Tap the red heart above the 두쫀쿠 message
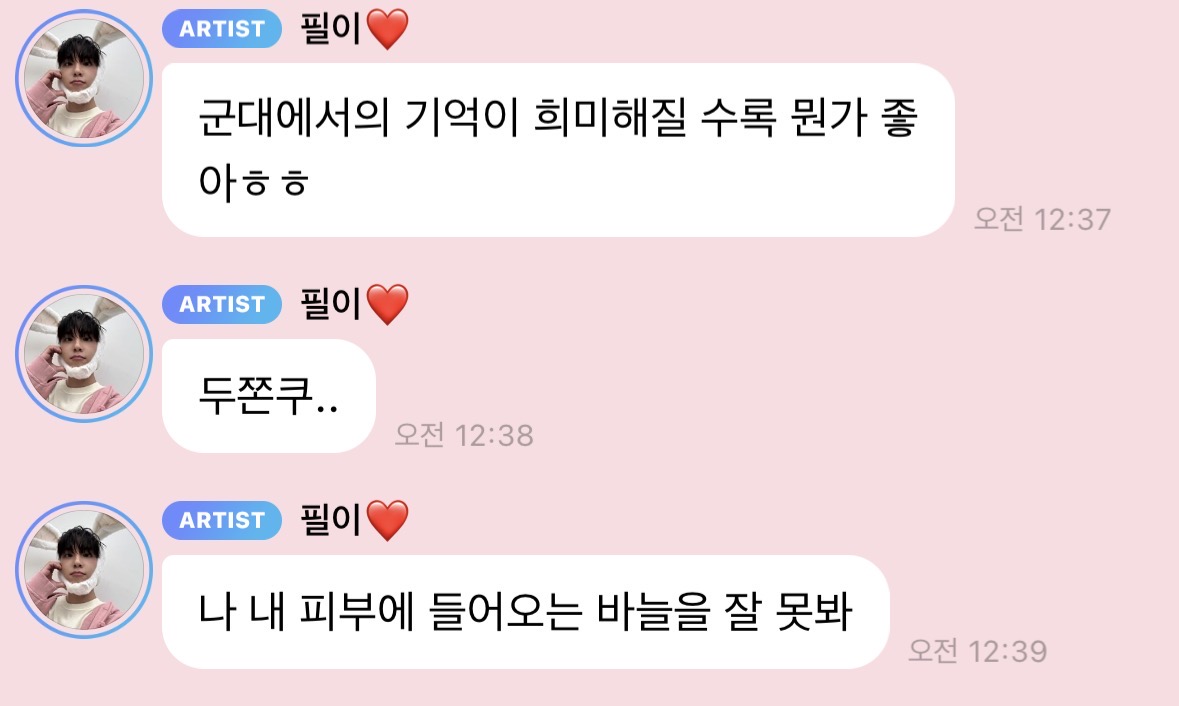Viewport: 1179px width, 706px height. [x=387, y=305]
